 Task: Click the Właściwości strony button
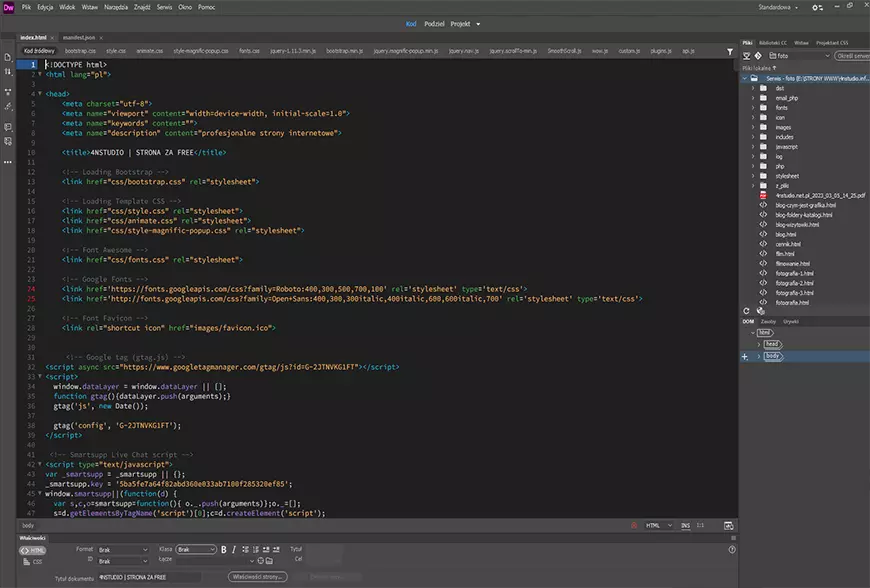[x=257, y=577]
